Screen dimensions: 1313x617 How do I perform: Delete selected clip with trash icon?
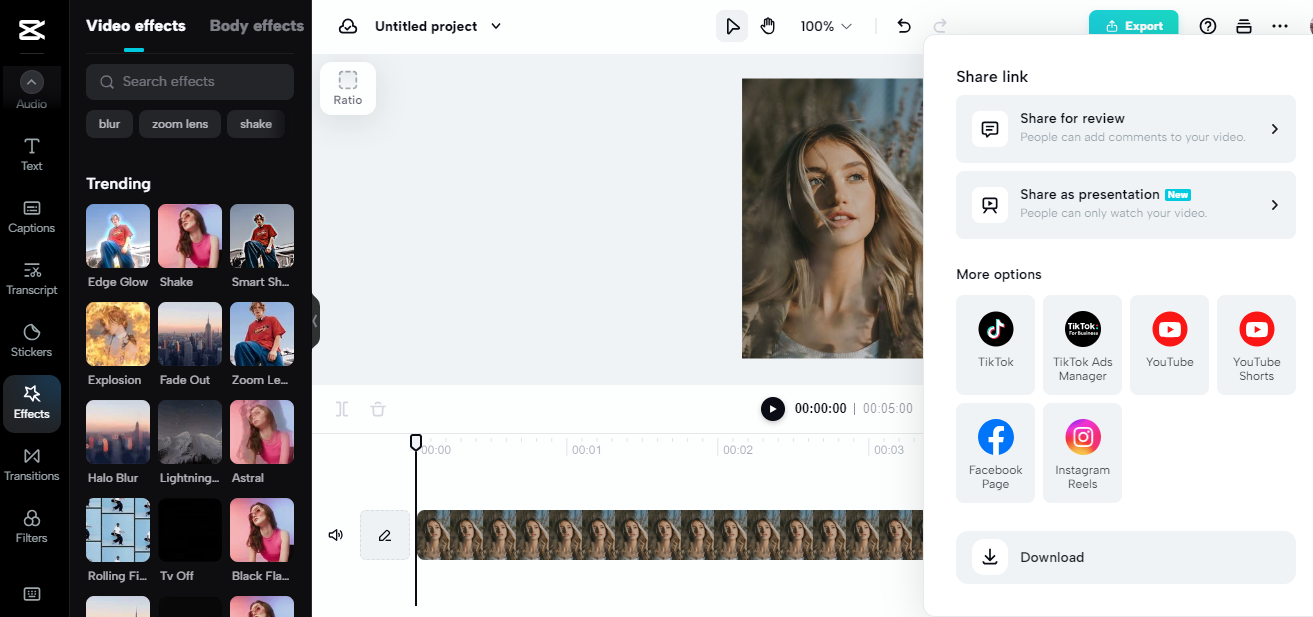tap(377, 409)
